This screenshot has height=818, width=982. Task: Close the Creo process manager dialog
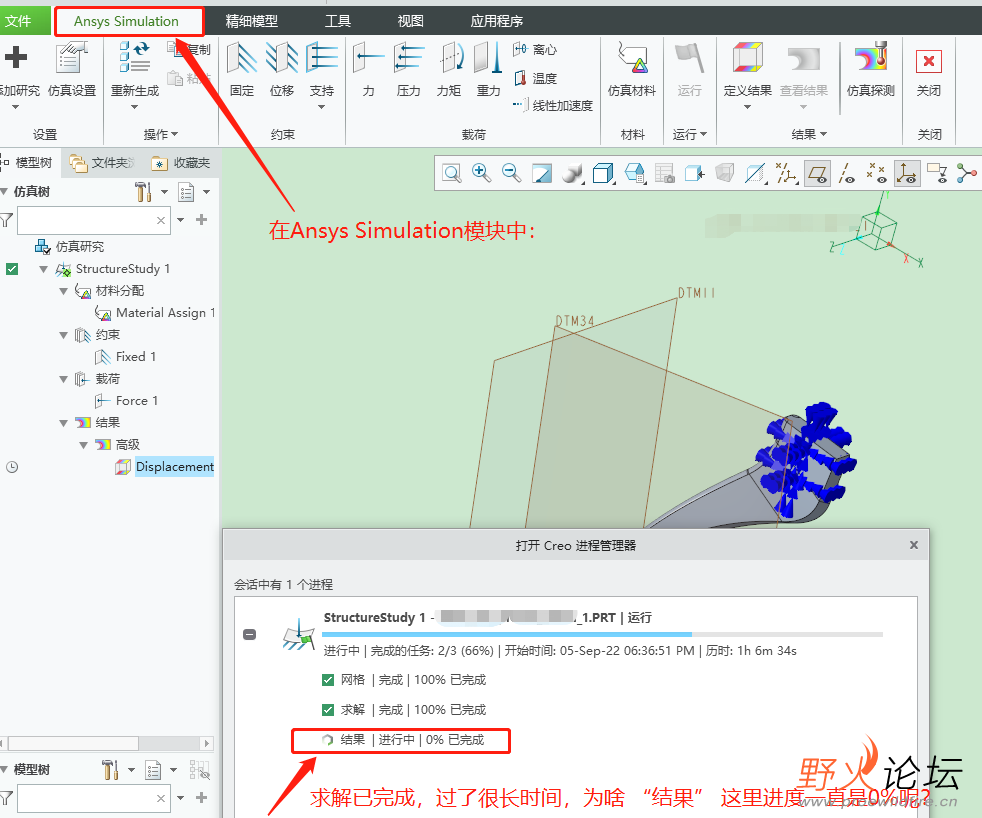coord(914,546)
